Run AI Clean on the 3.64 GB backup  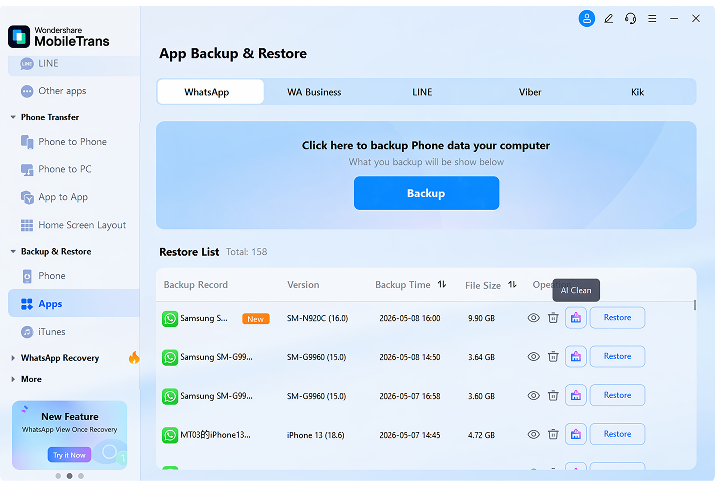click(x=576, y=357)
